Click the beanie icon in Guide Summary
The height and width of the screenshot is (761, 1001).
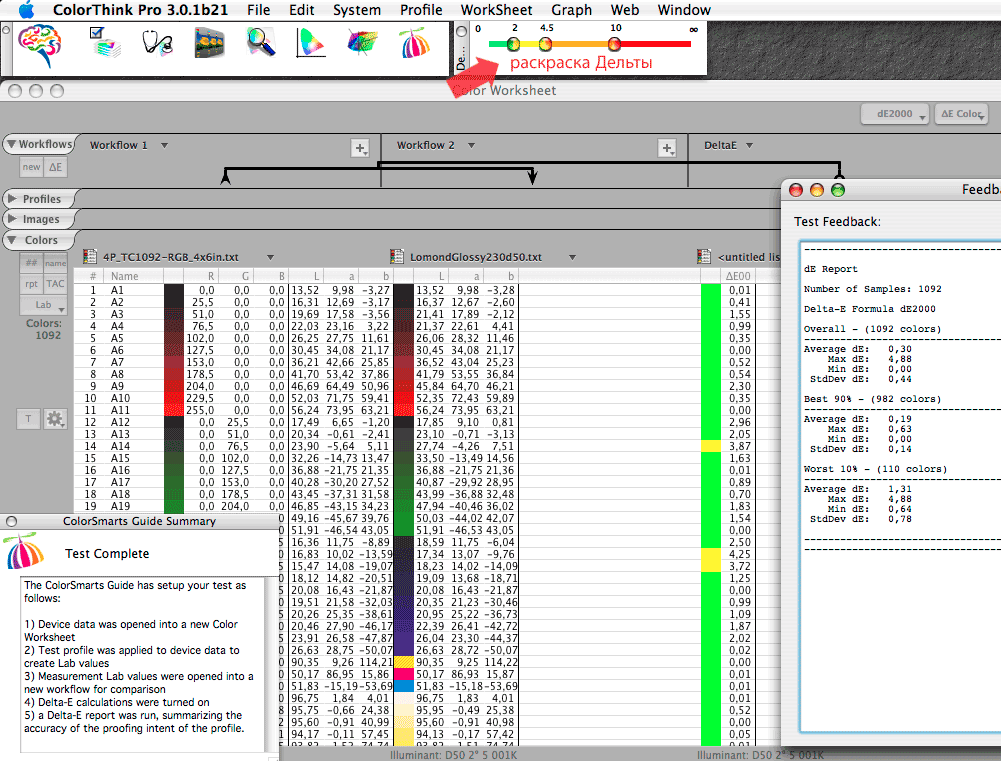click(23, 551)
